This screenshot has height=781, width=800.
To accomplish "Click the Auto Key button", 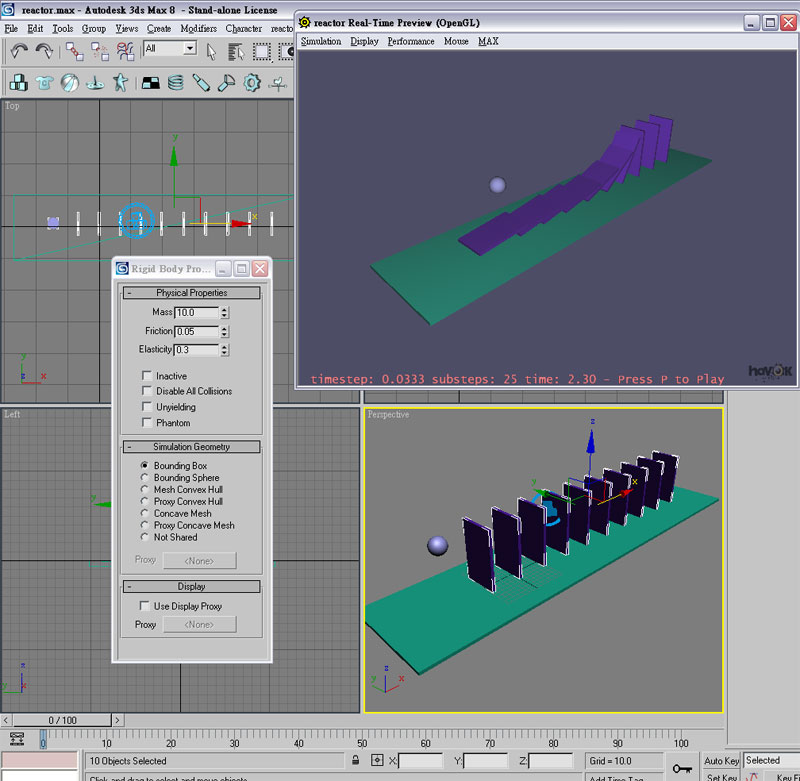I will tap(721, 760).
